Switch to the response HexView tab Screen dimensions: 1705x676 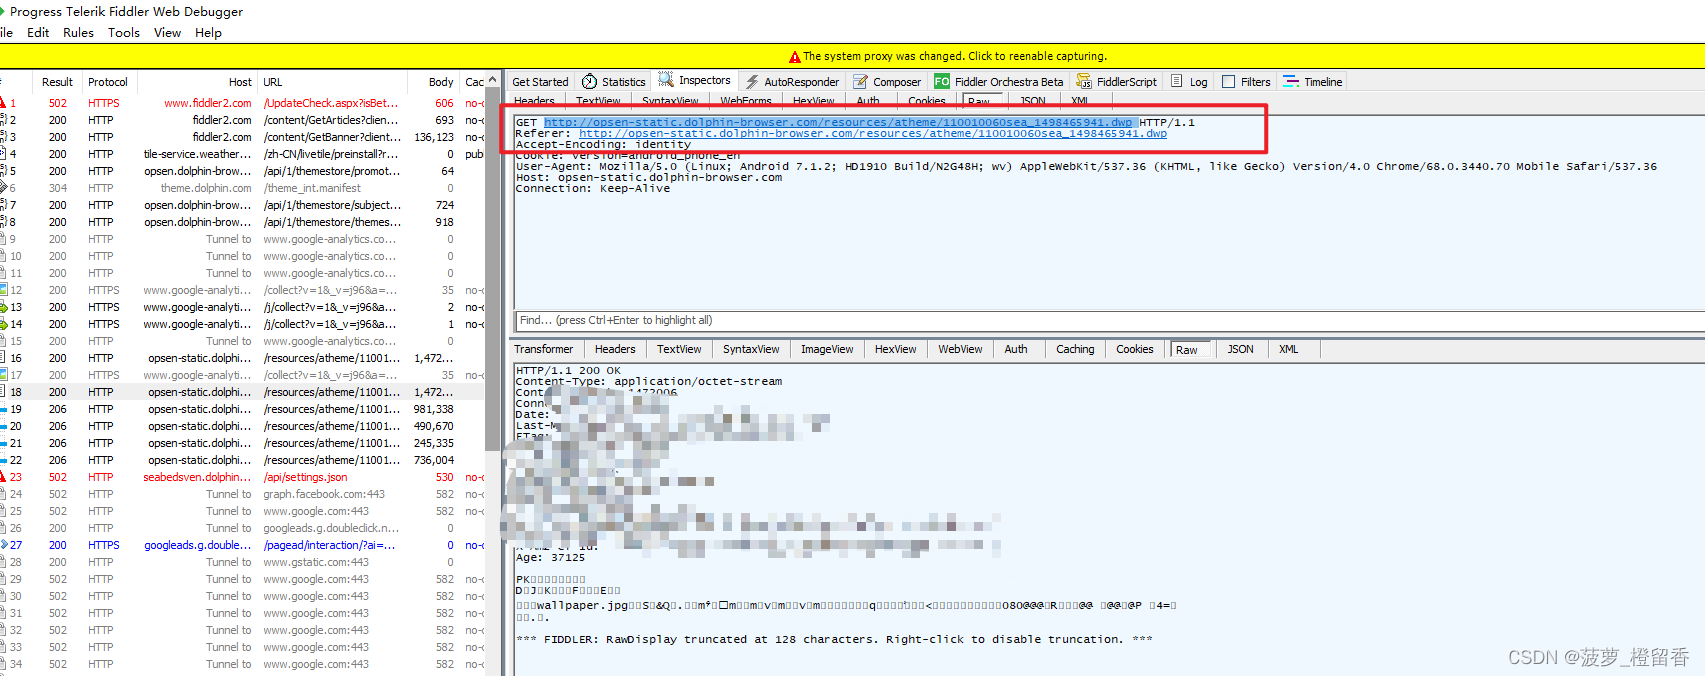895,349
